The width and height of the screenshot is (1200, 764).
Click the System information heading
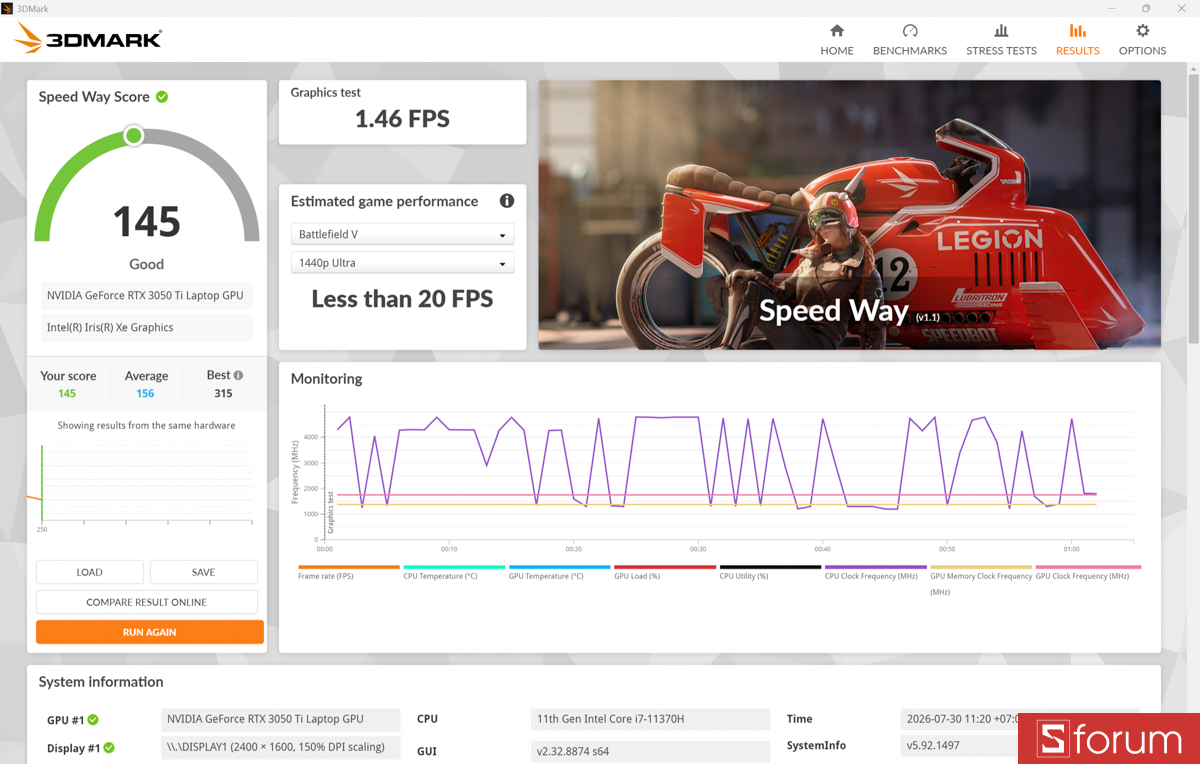(x=101, y=682)
